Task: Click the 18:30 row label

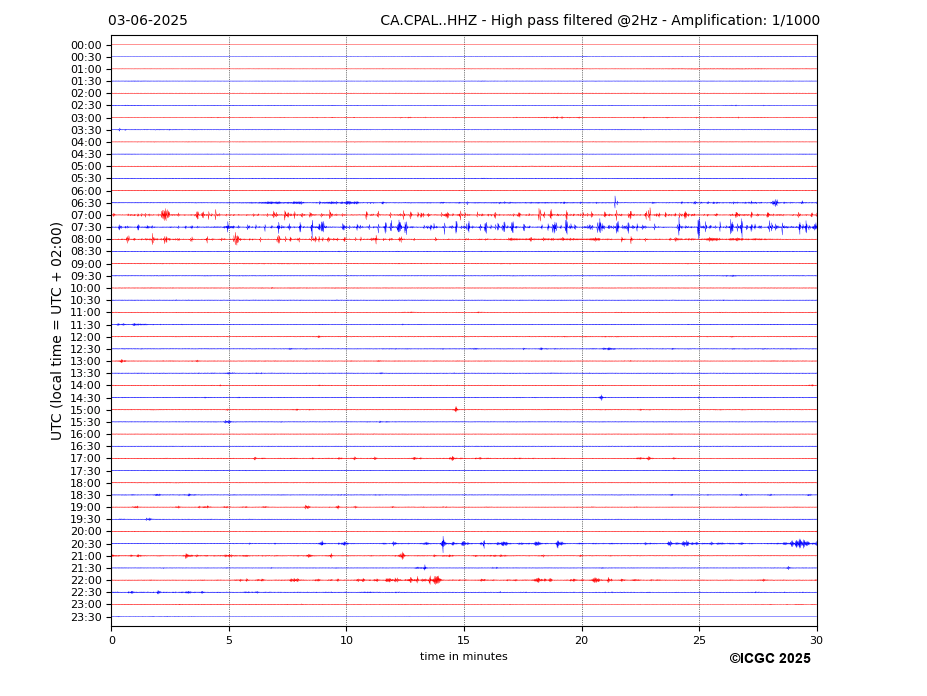Action: (x=86, y=496)
